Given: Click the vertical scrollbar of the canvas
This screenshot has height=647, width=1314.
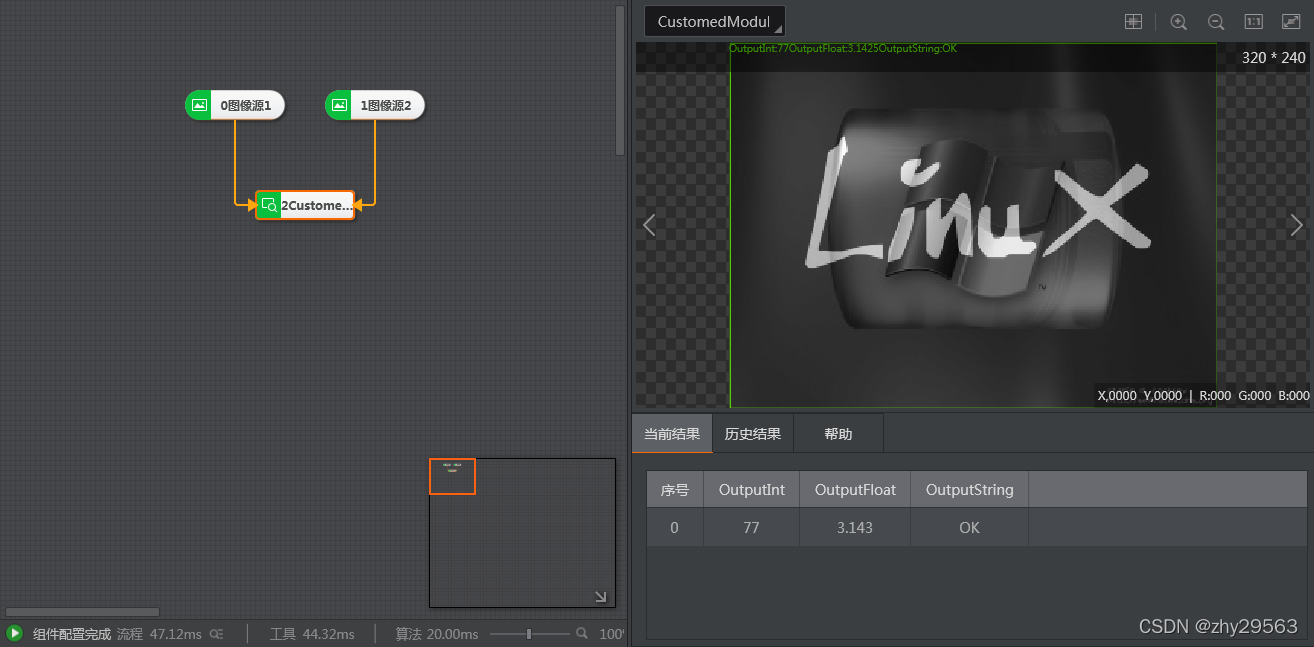Looking at the screenshot, I should 620,80.
